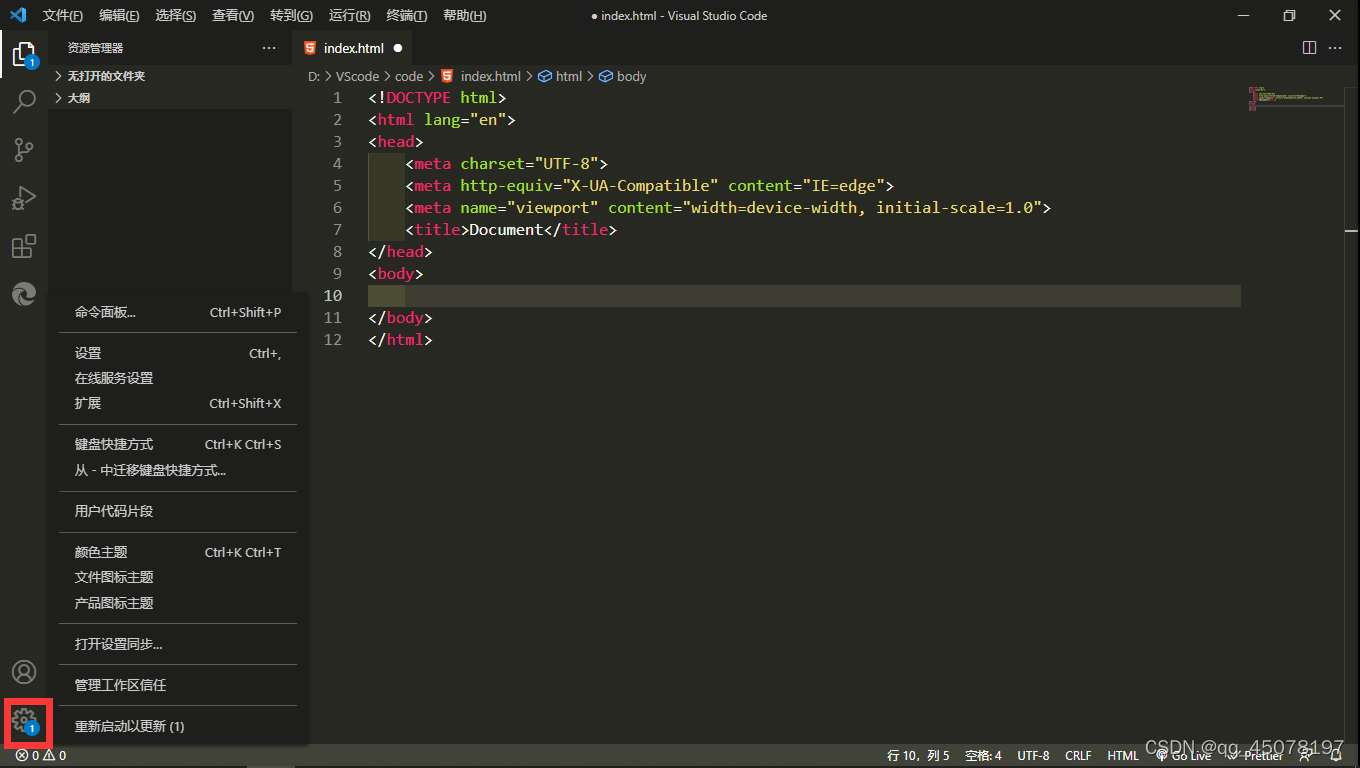
Task: Open the 转到(G) menu
Action: [x=291, y=15]
